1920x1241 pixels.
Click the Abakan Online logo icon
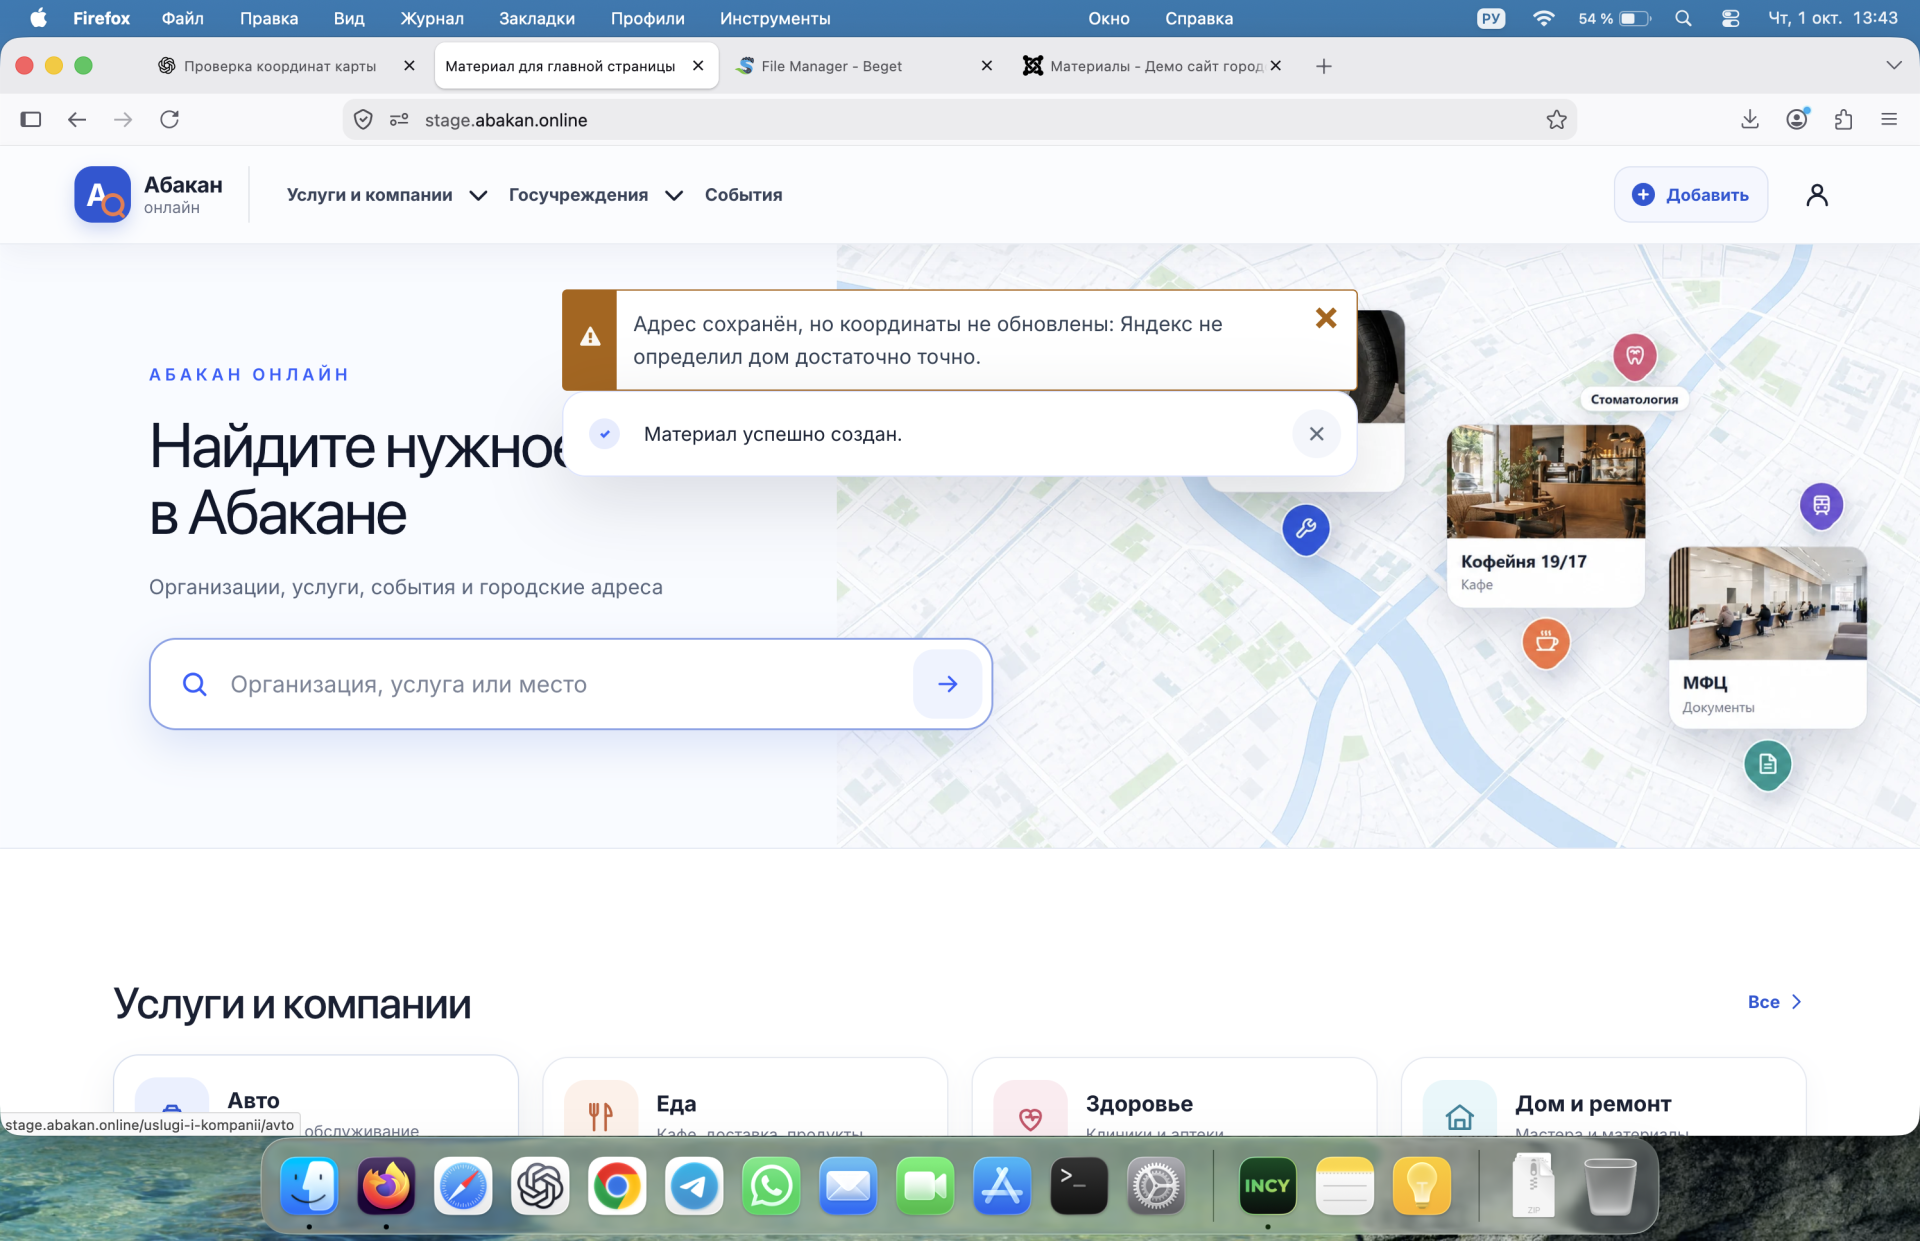102,194
